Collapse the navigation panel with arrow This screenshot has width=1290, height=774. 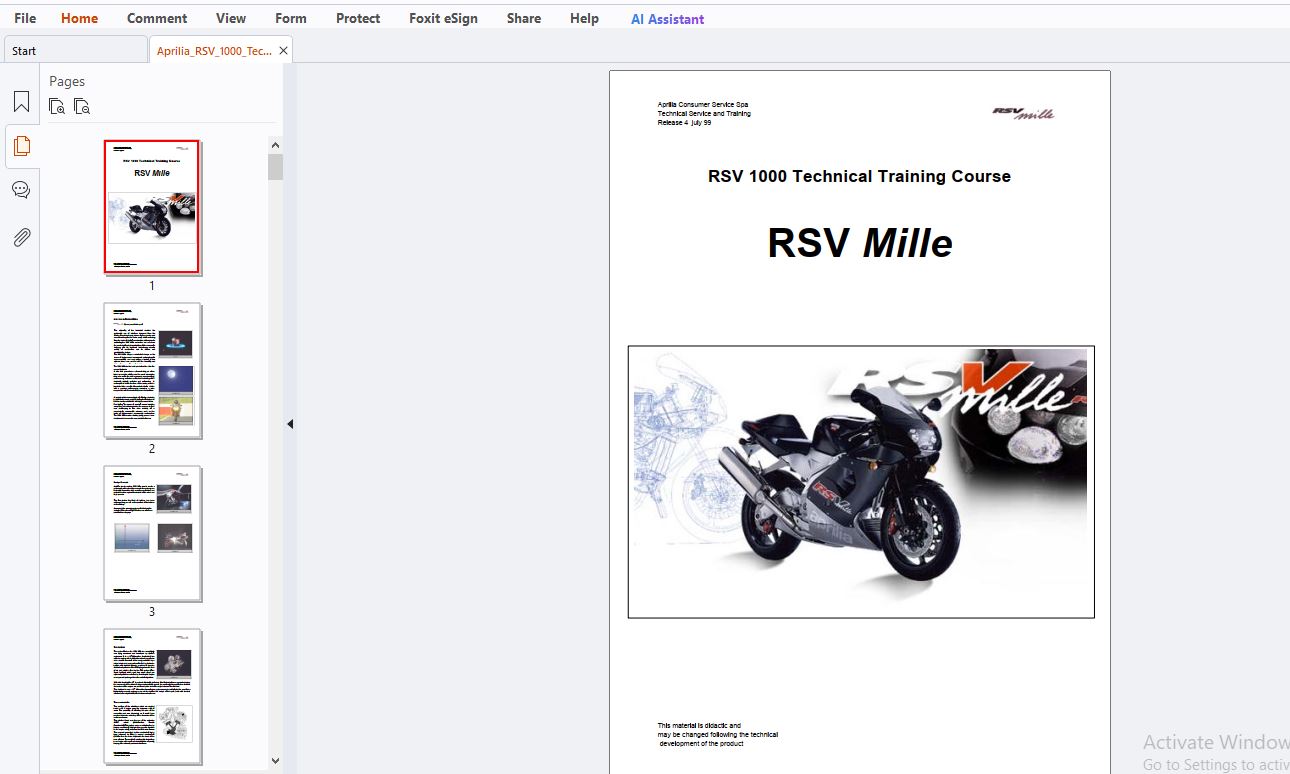click(x=290, y=424)
